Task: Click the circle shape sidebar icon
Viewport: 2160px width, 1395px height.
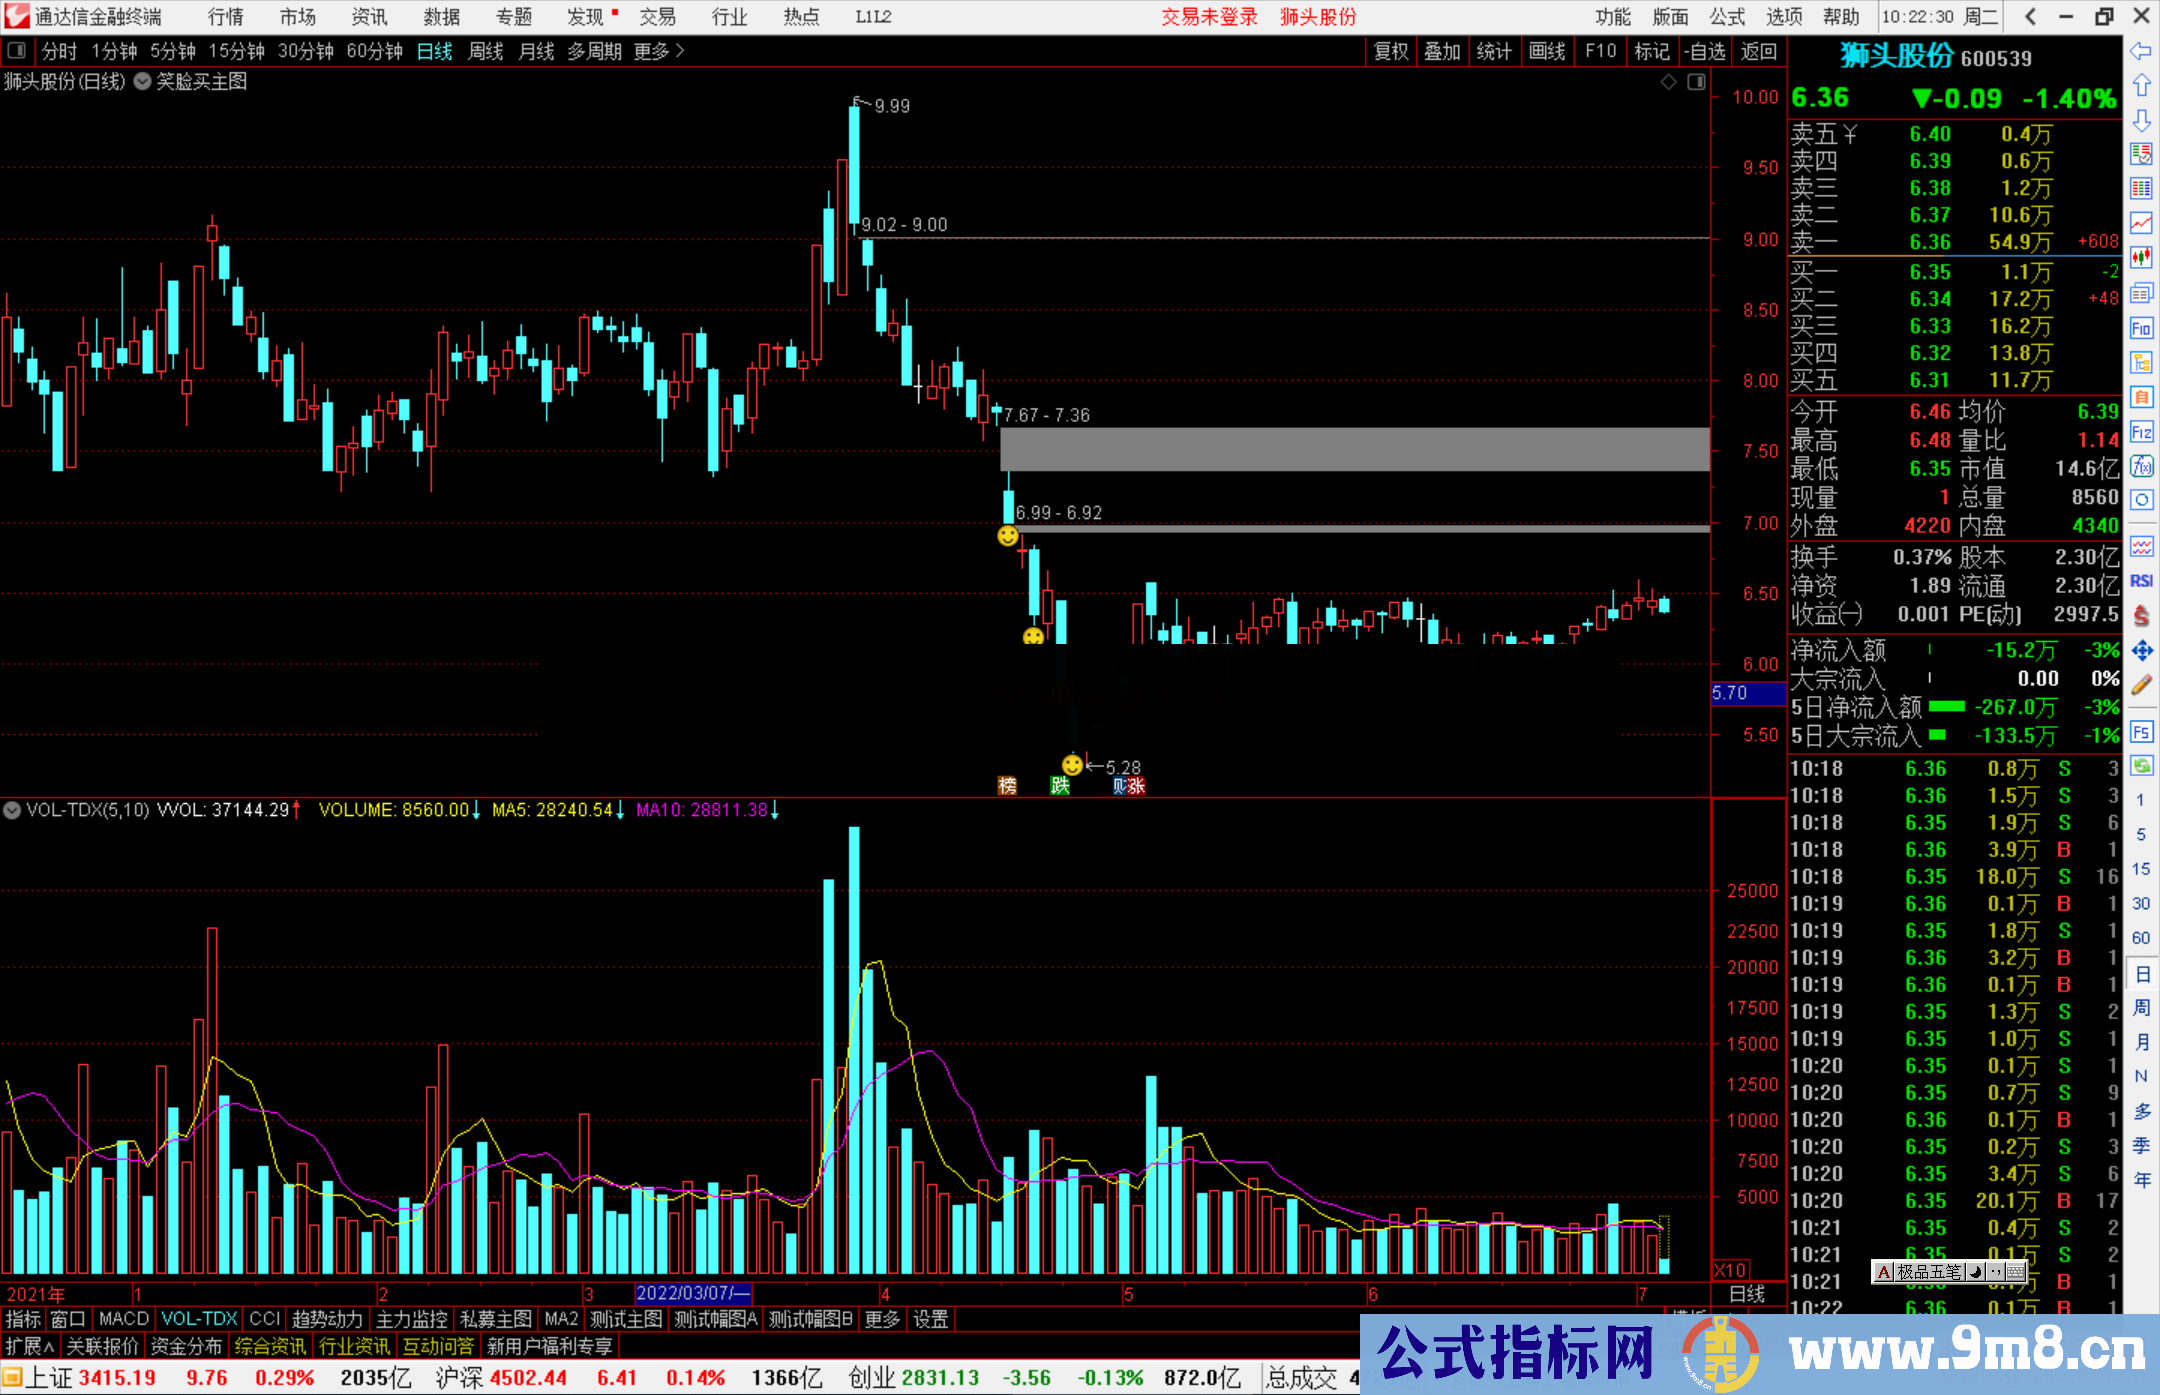Action: click(2141, 500)
